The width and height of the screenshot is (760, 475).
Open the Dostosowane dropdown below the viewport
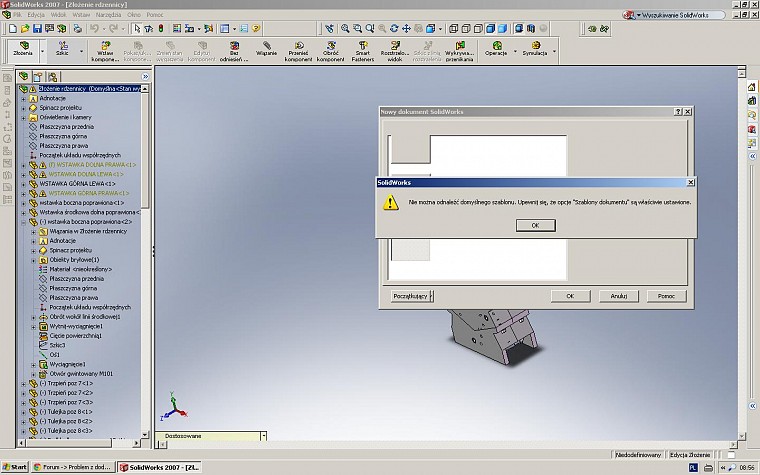point(263,436)
